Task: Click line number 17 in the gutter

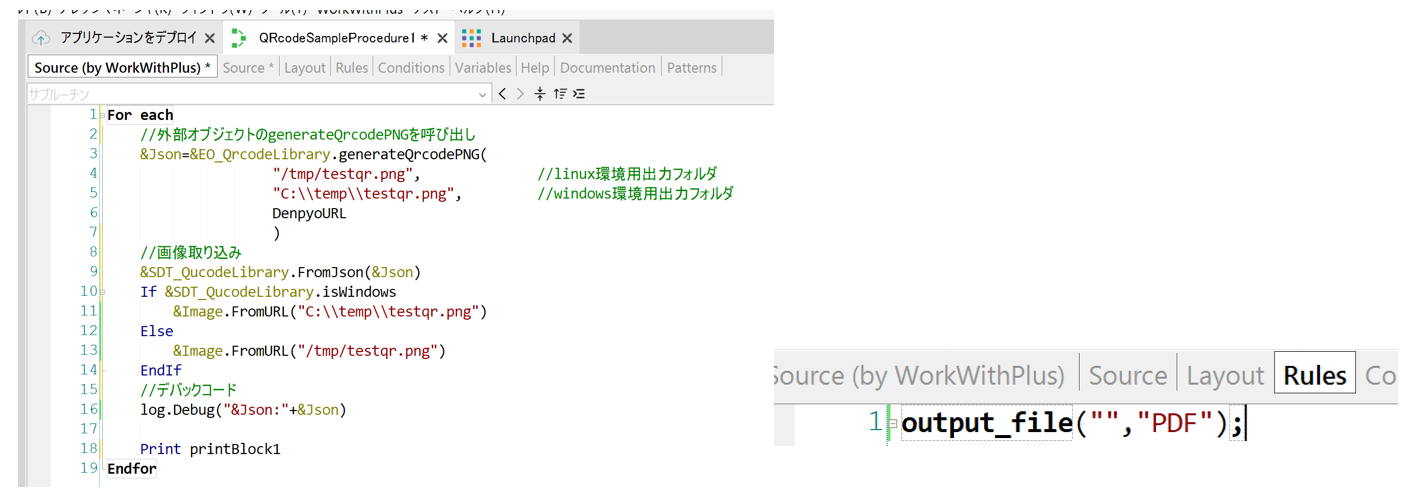Action: pyautogui.click(x=90, y=429)
